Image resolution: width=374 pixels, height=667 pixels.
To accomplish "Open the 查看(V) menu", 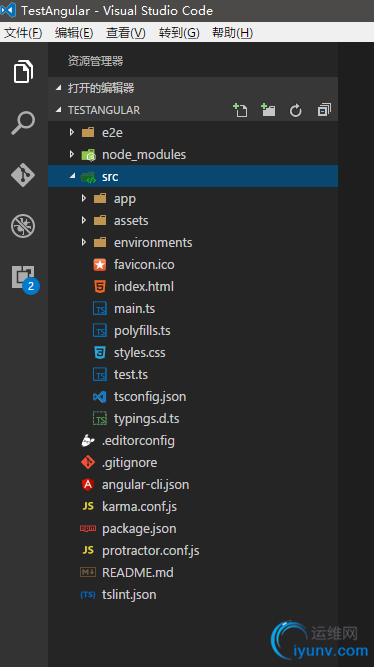I will pyautogui.click(x=126, y=33).
